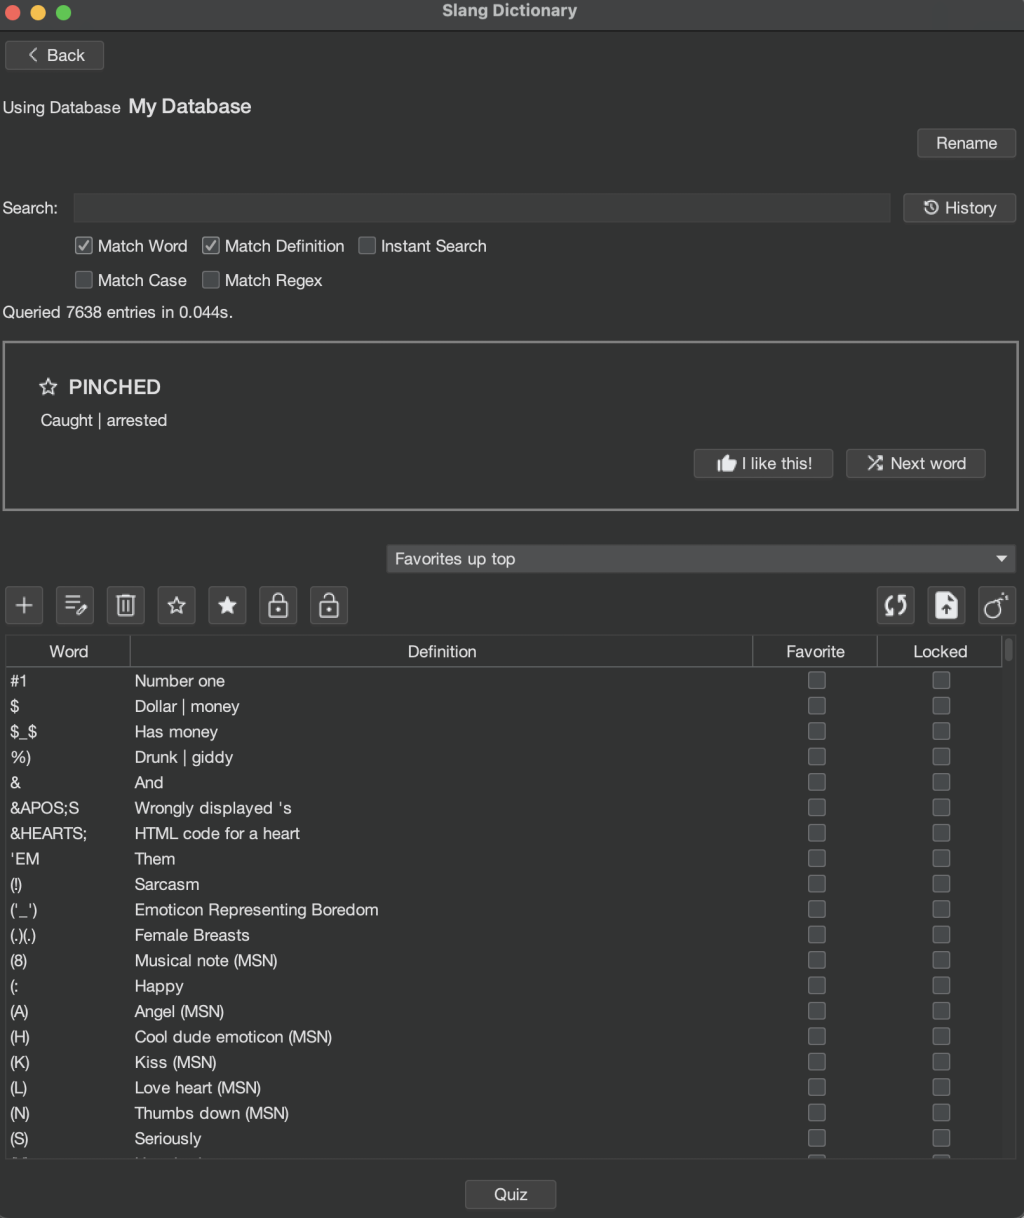Click 'I like this!' for PINCHED
Screen dimensions: 1024x1218
763,463
